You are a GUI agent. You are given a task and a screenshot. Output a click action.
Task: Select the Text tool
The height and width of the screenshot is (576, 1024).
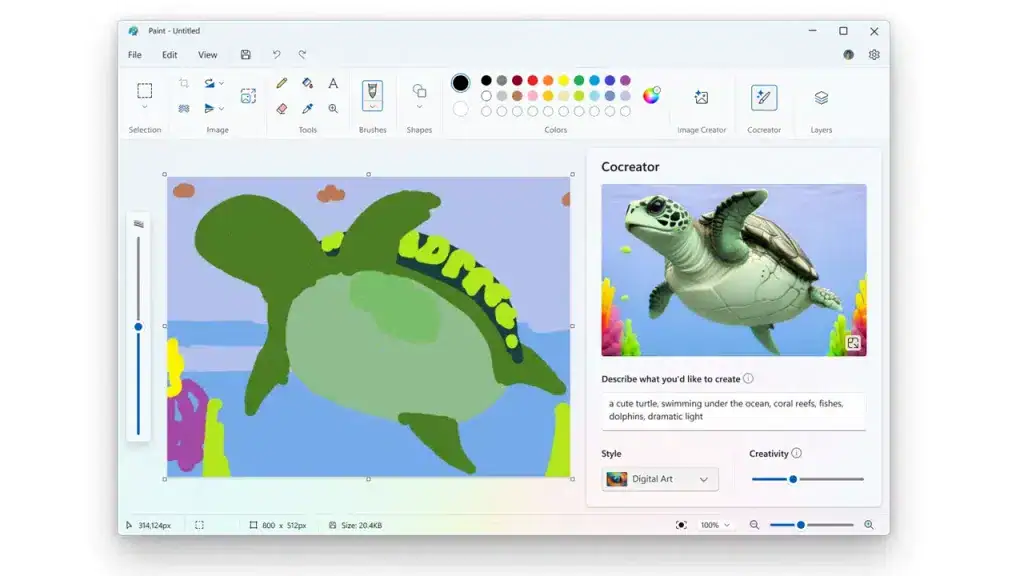pos(333,84)
